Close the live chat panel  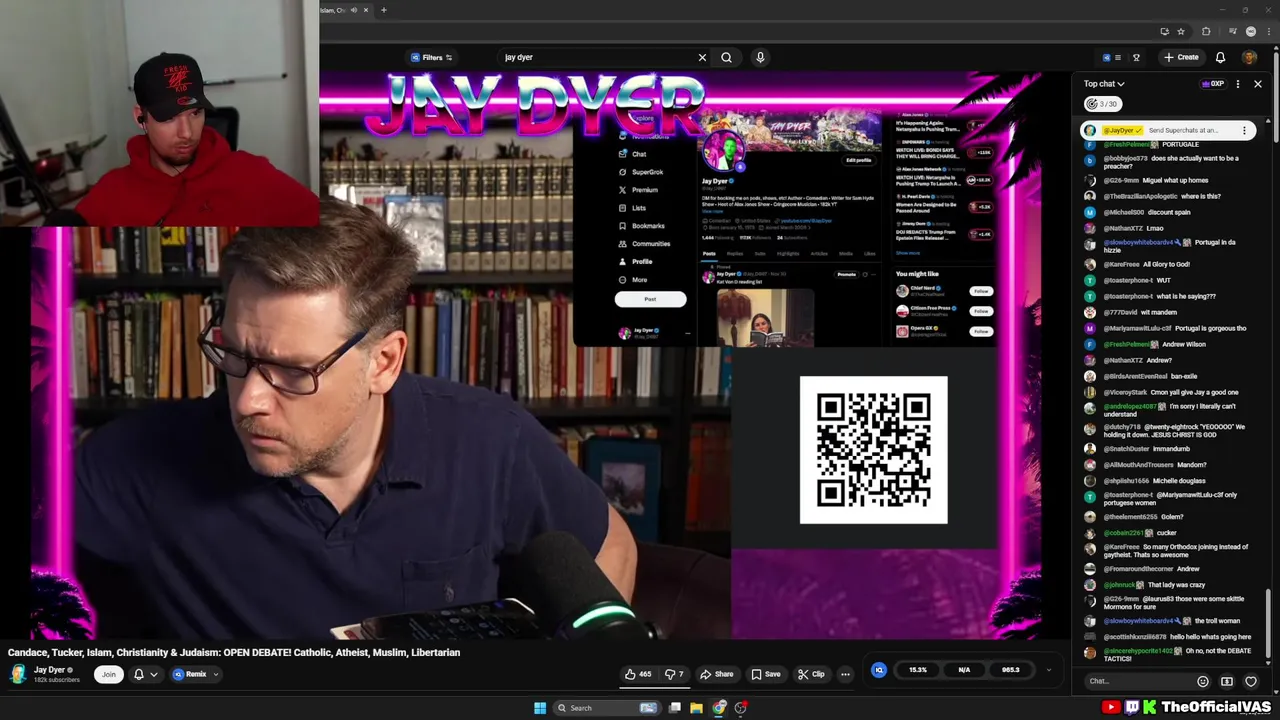(1258, 84)
